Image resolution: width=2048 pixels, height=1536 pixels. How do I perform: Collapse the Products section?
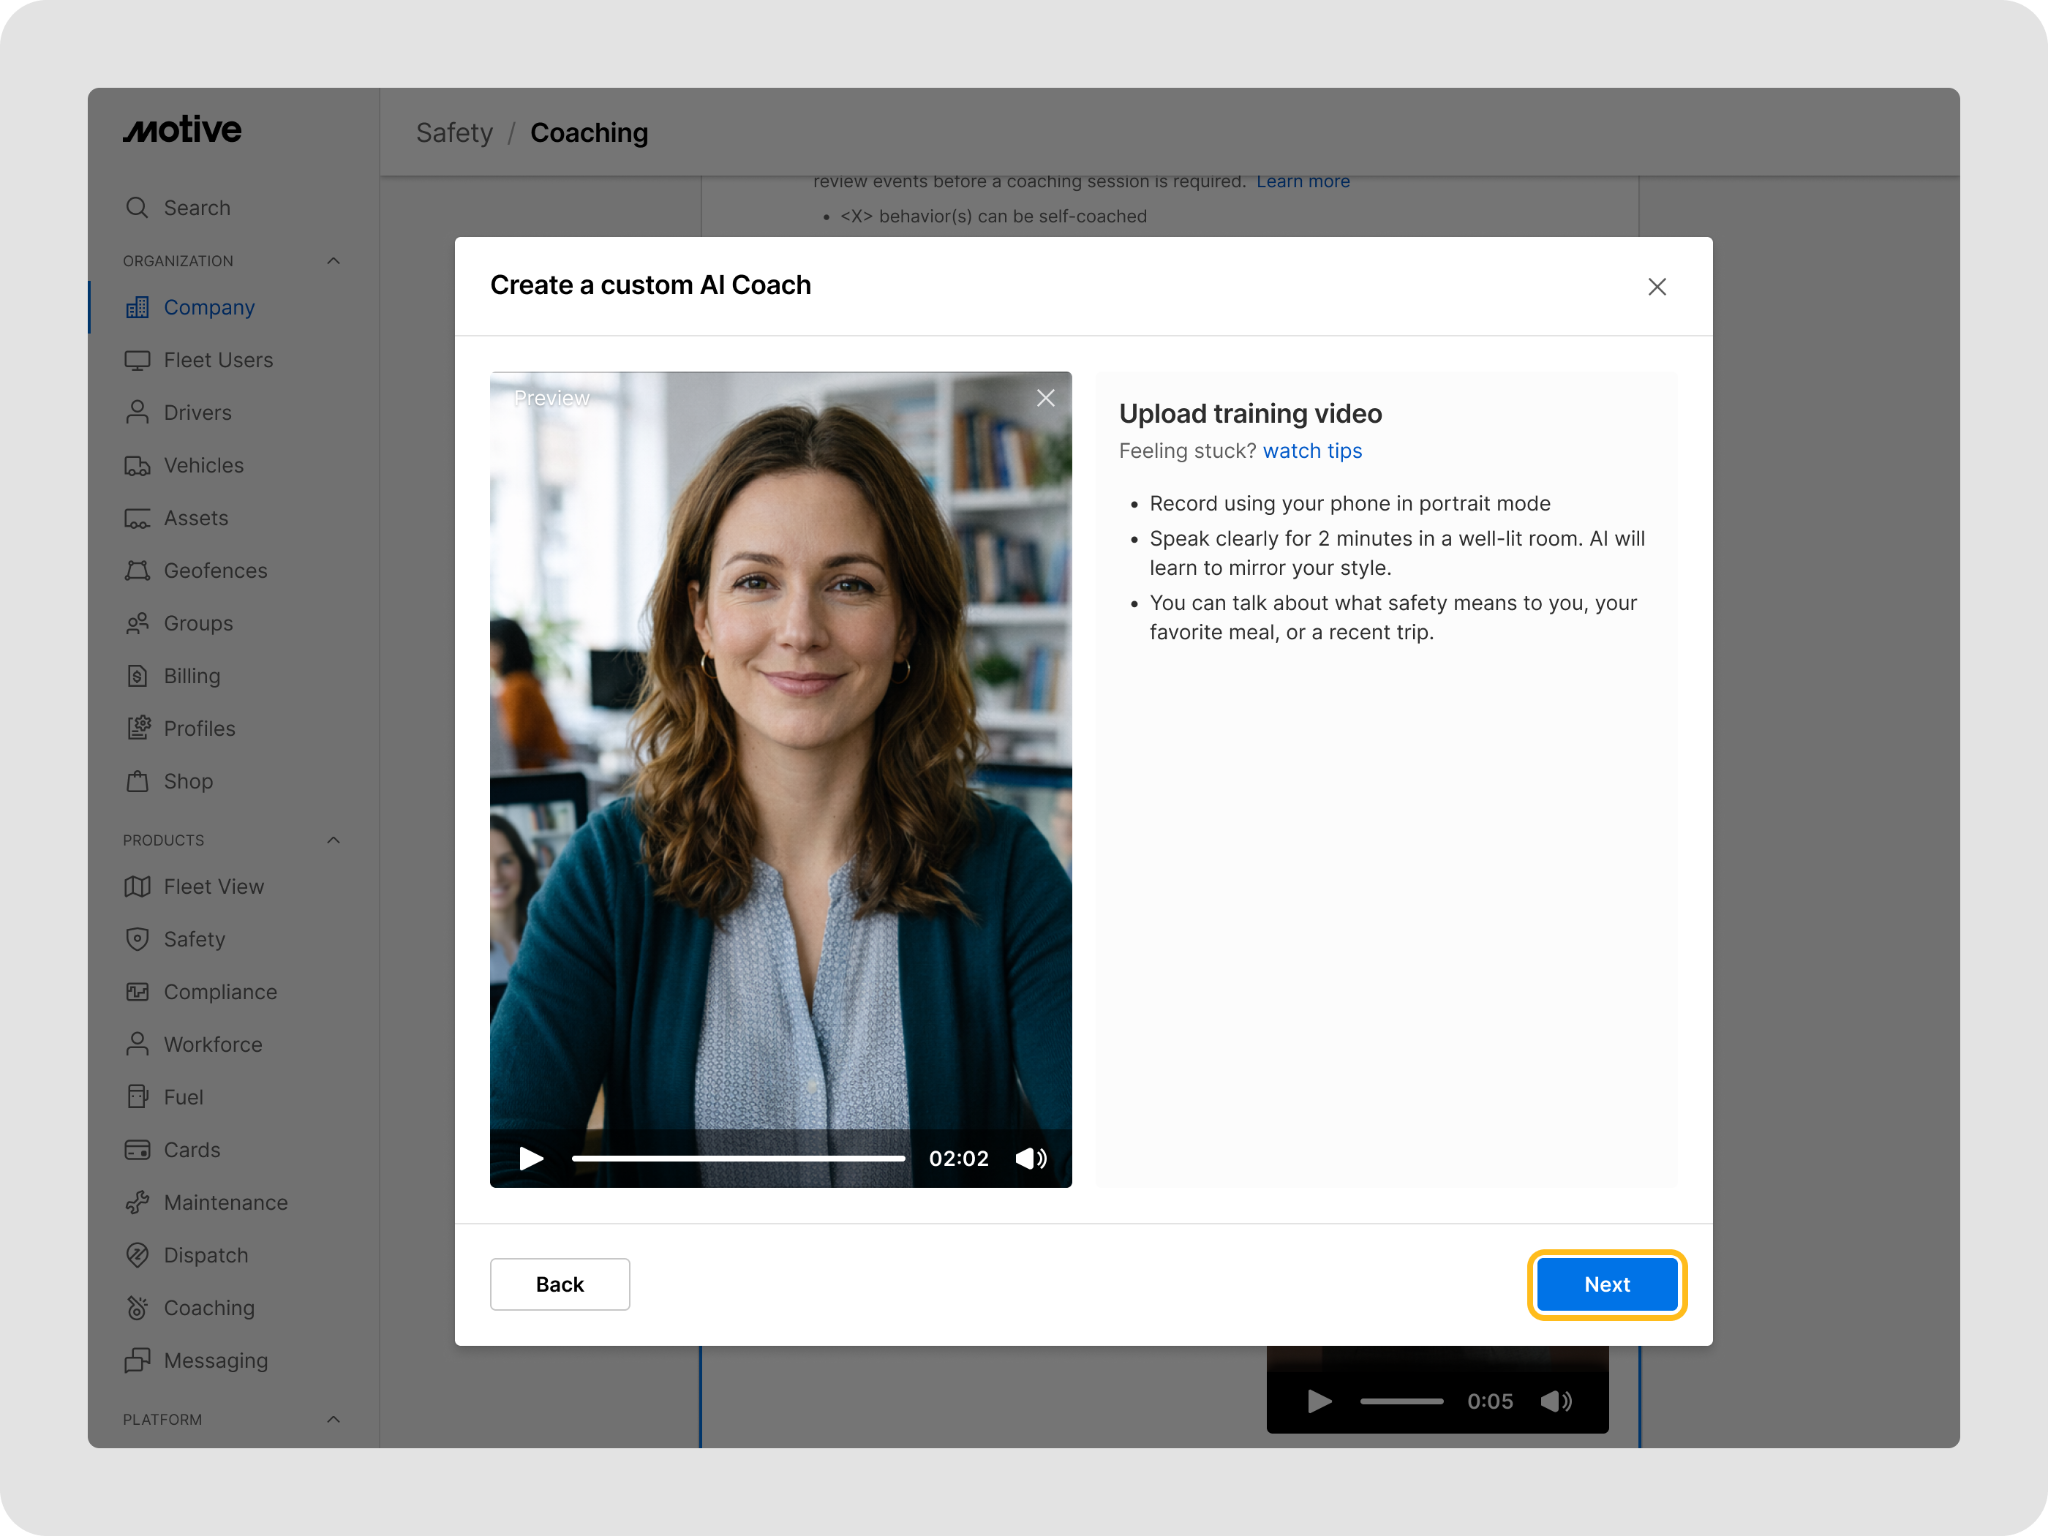tap(334, 840)
